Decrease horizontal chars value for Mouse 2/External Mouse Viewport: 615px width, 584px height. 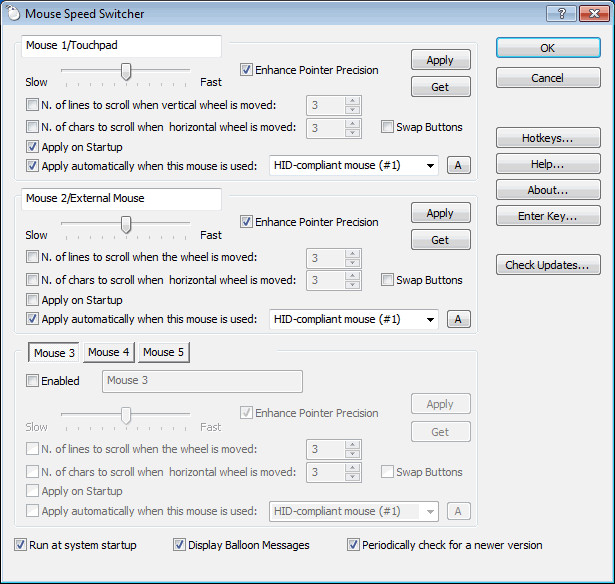tap(353, 285)
